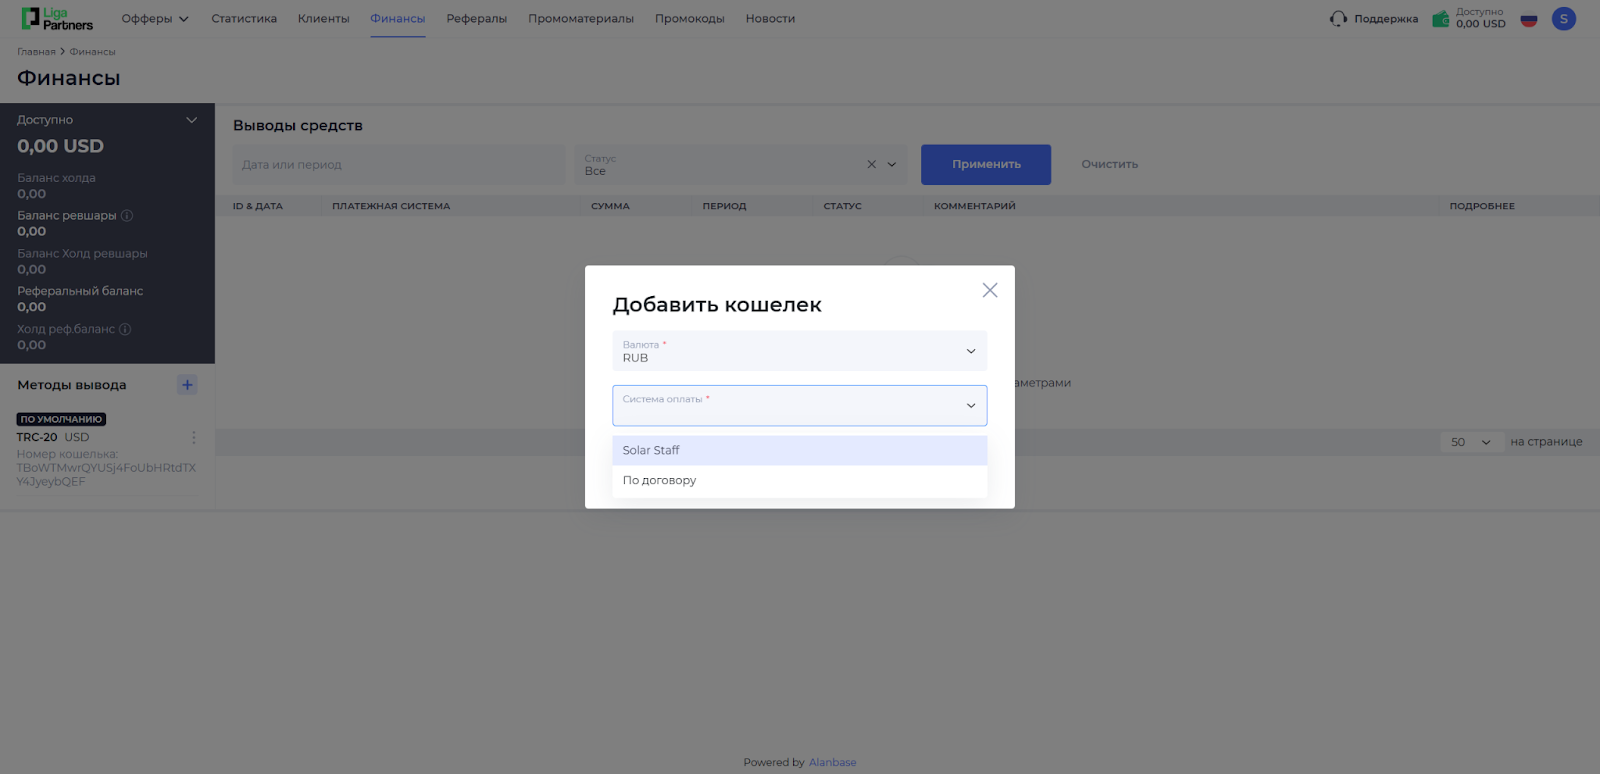Open the Новости tab
Viewport: 1600px width, 774px height.
(x=770, y=18)
